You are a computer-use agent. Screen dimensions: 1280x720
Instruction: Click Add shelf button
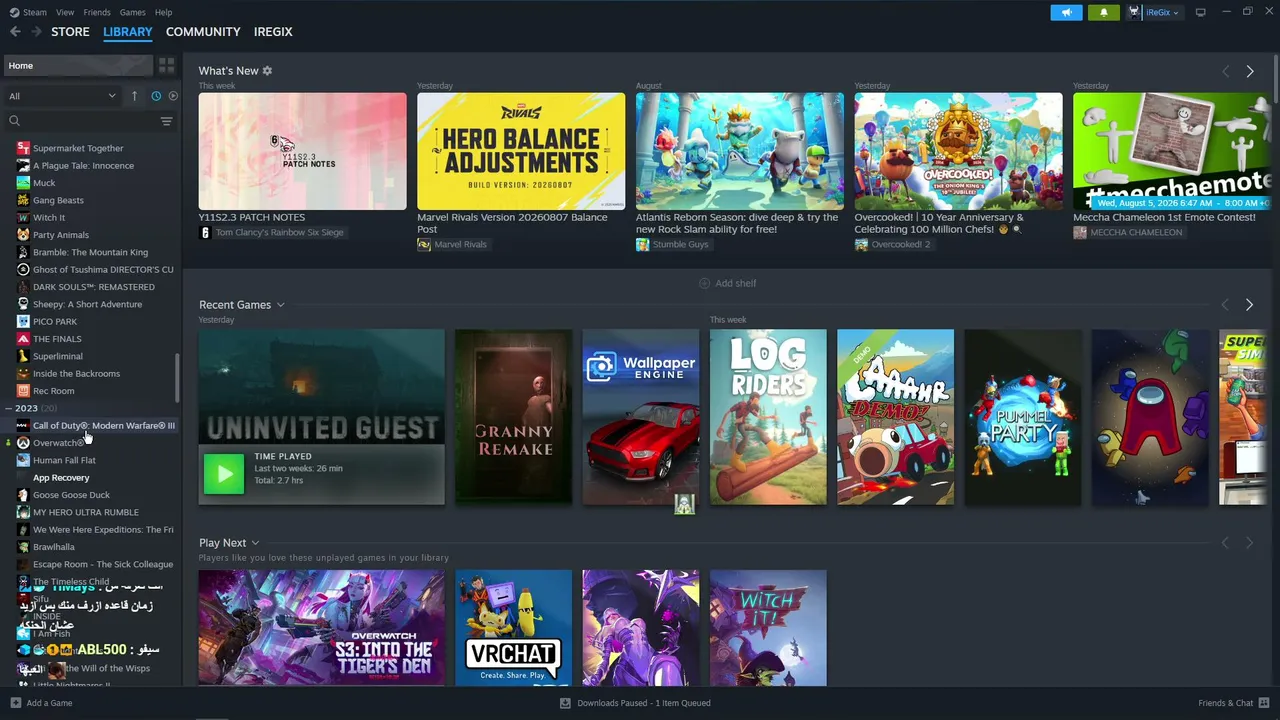[727, 283]
